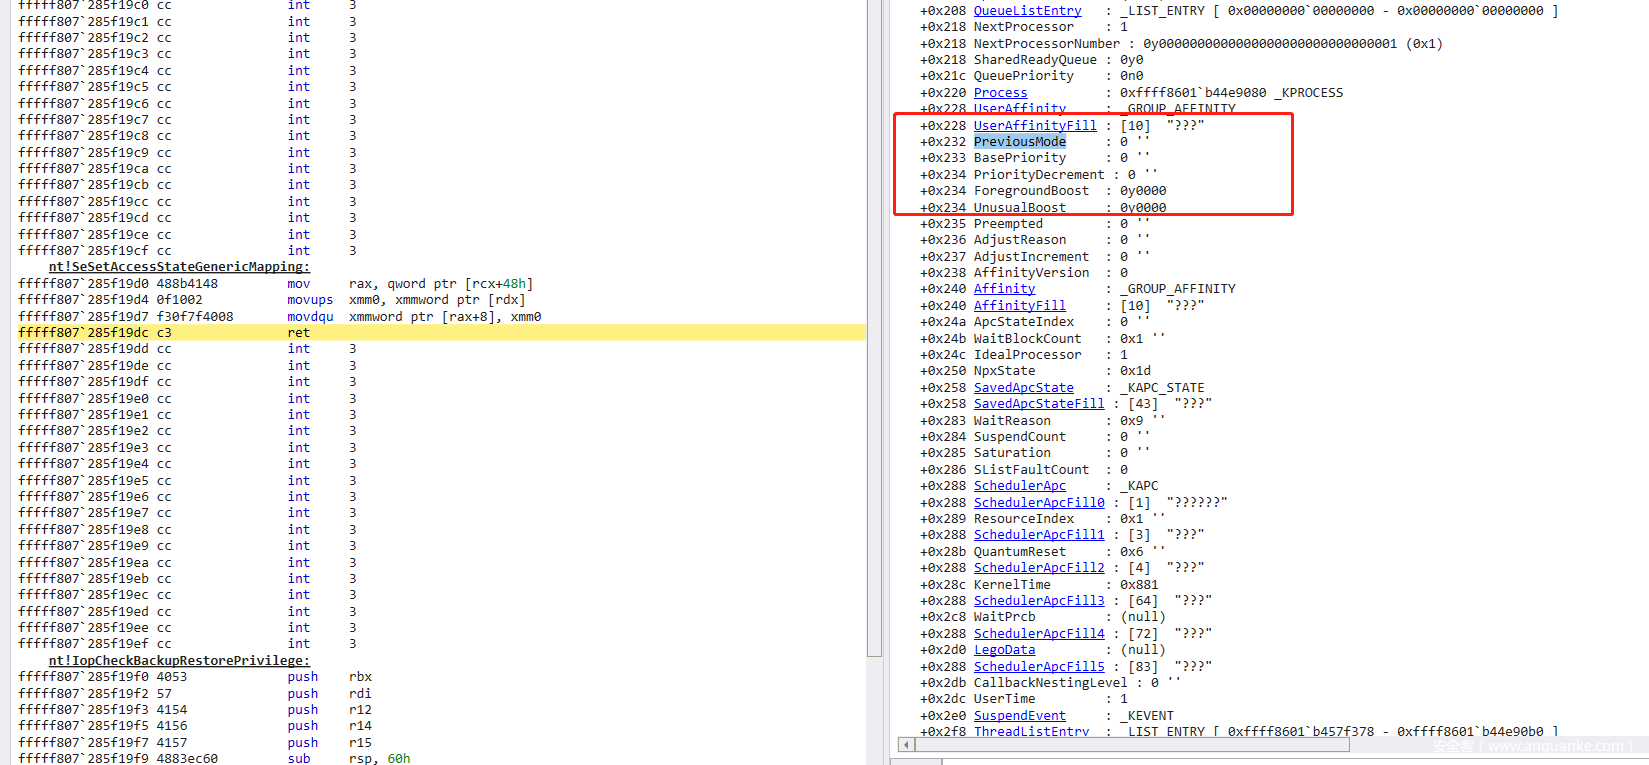Viewport: 1649px width, 765px height.
Task: Follow the SchedulerApcFill0 link
Action: pyautogui.click(x=1039, y=503)
